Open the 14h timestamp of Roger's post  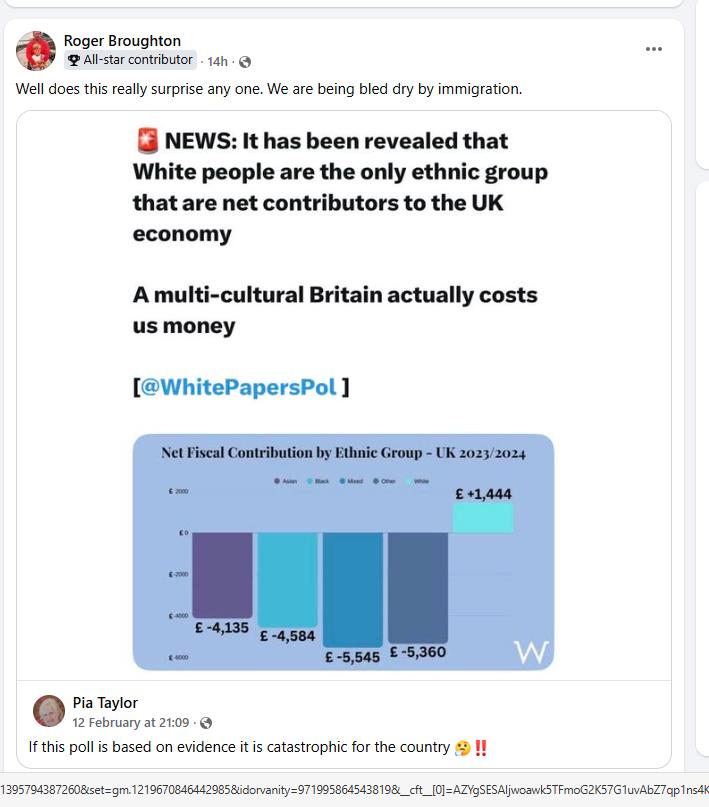[x=217, y=60]
